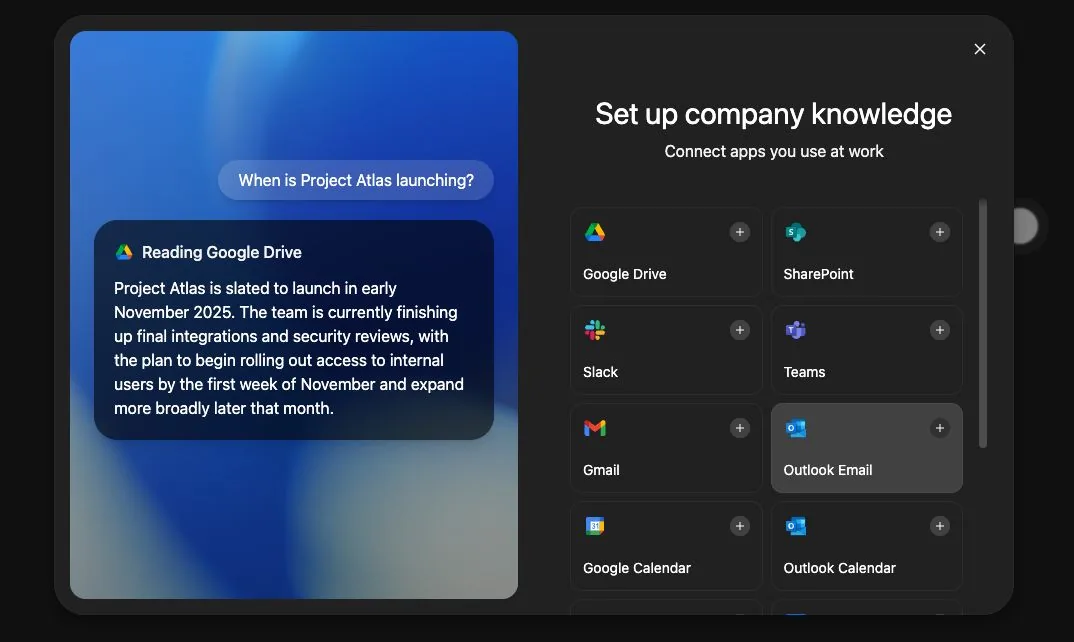Image resolution: width=1074 pixels, height=642 pixels.
Task: Click the SharePoint logo icon
Action: point(795,232)
